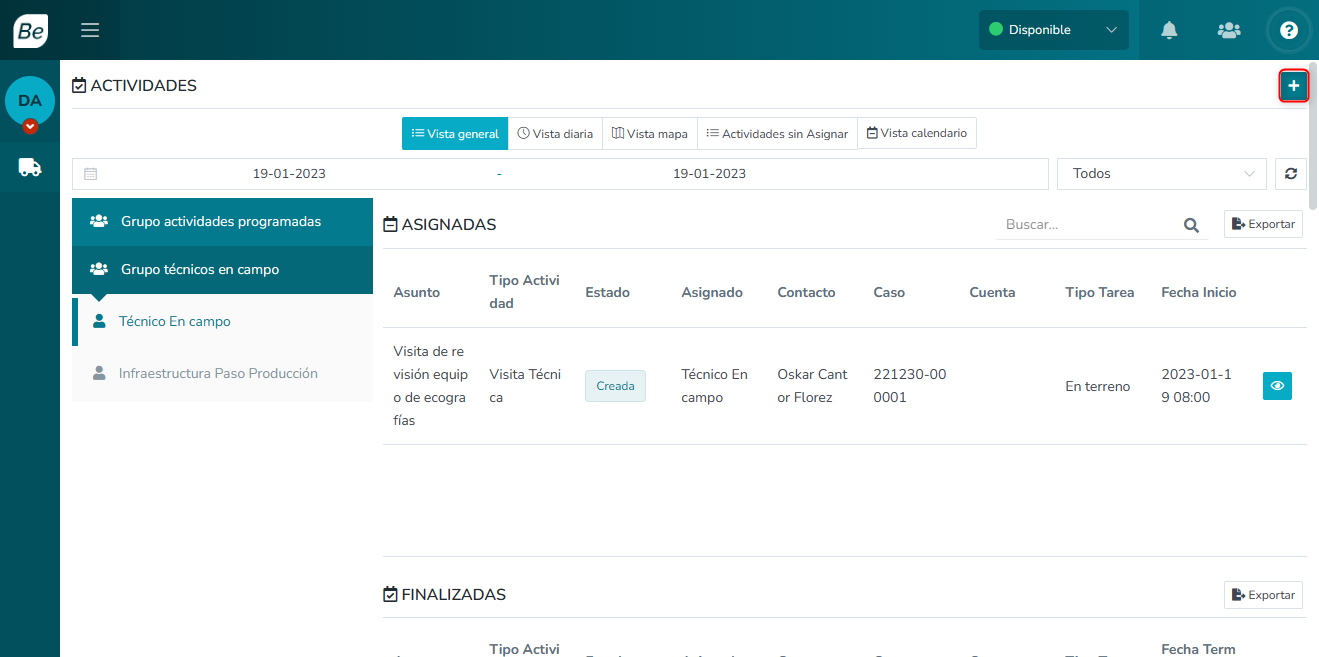1319x657 pixels.
Task: Click the Estado column header
Action: (x=608, y=293)
